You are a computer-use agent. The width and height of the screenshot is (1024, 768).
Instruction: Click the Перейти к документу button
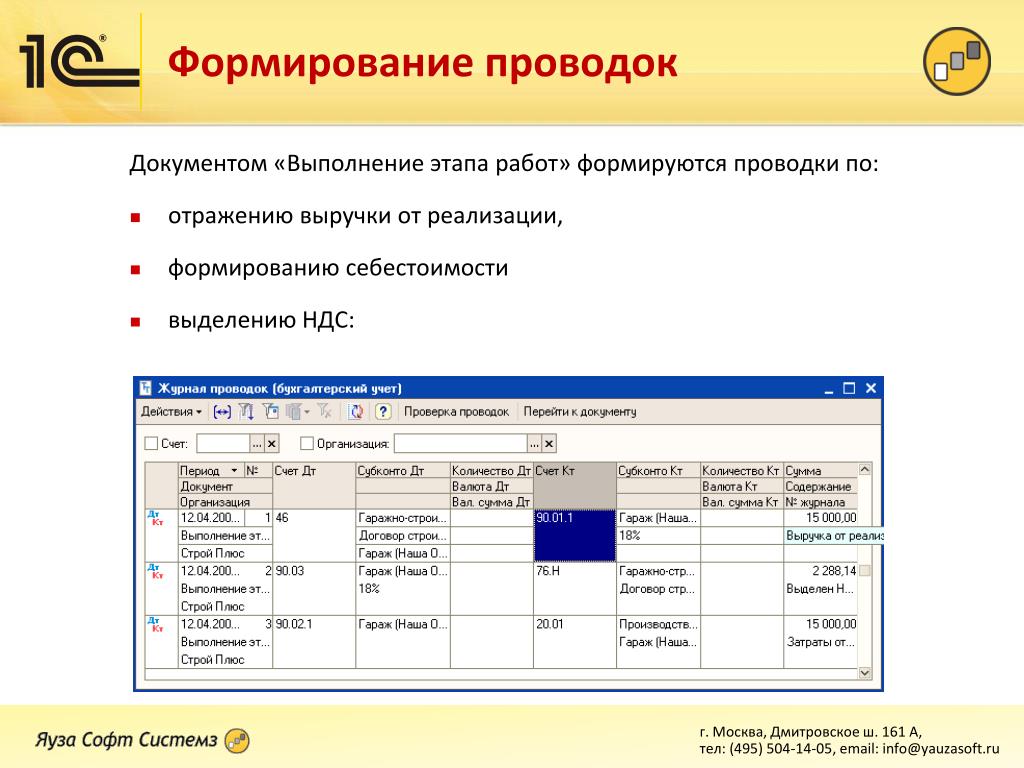tap(579, 412)
